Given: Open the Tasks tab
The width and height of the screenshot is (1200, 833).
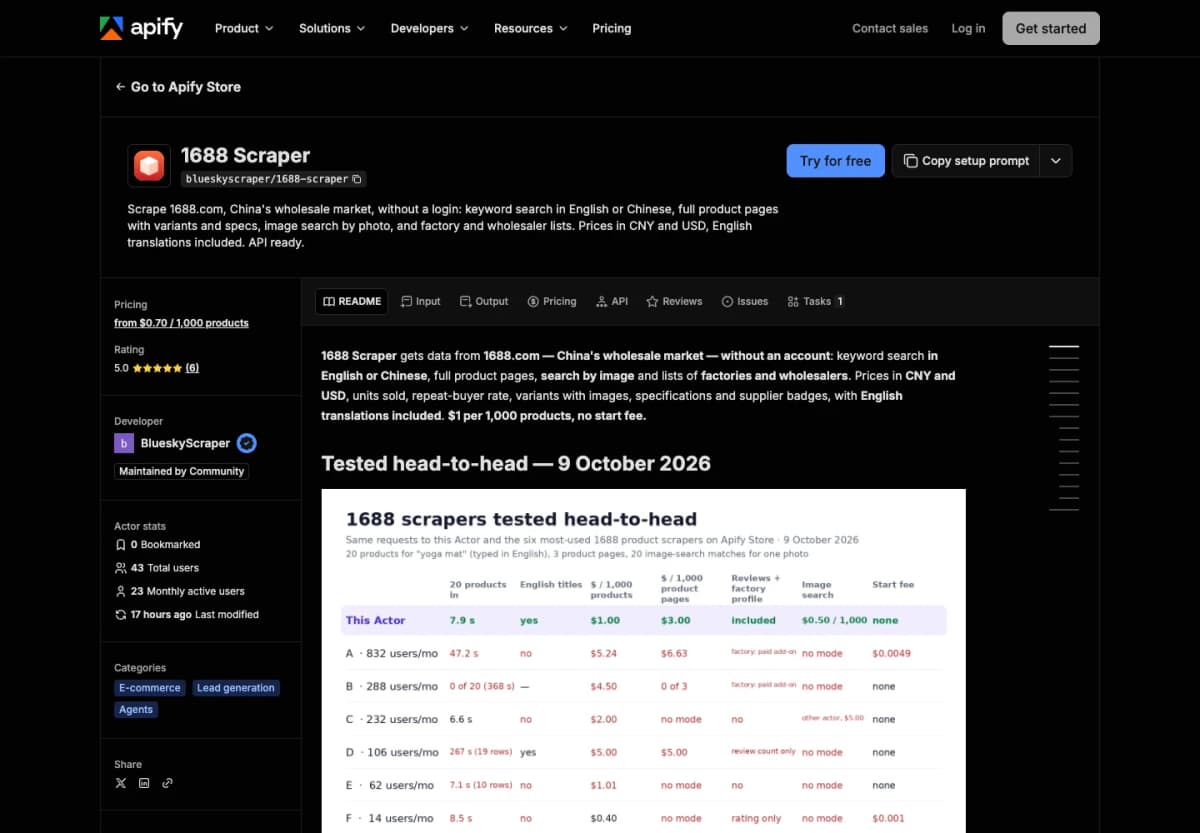Looking at the screenshot, I should 815,301.
